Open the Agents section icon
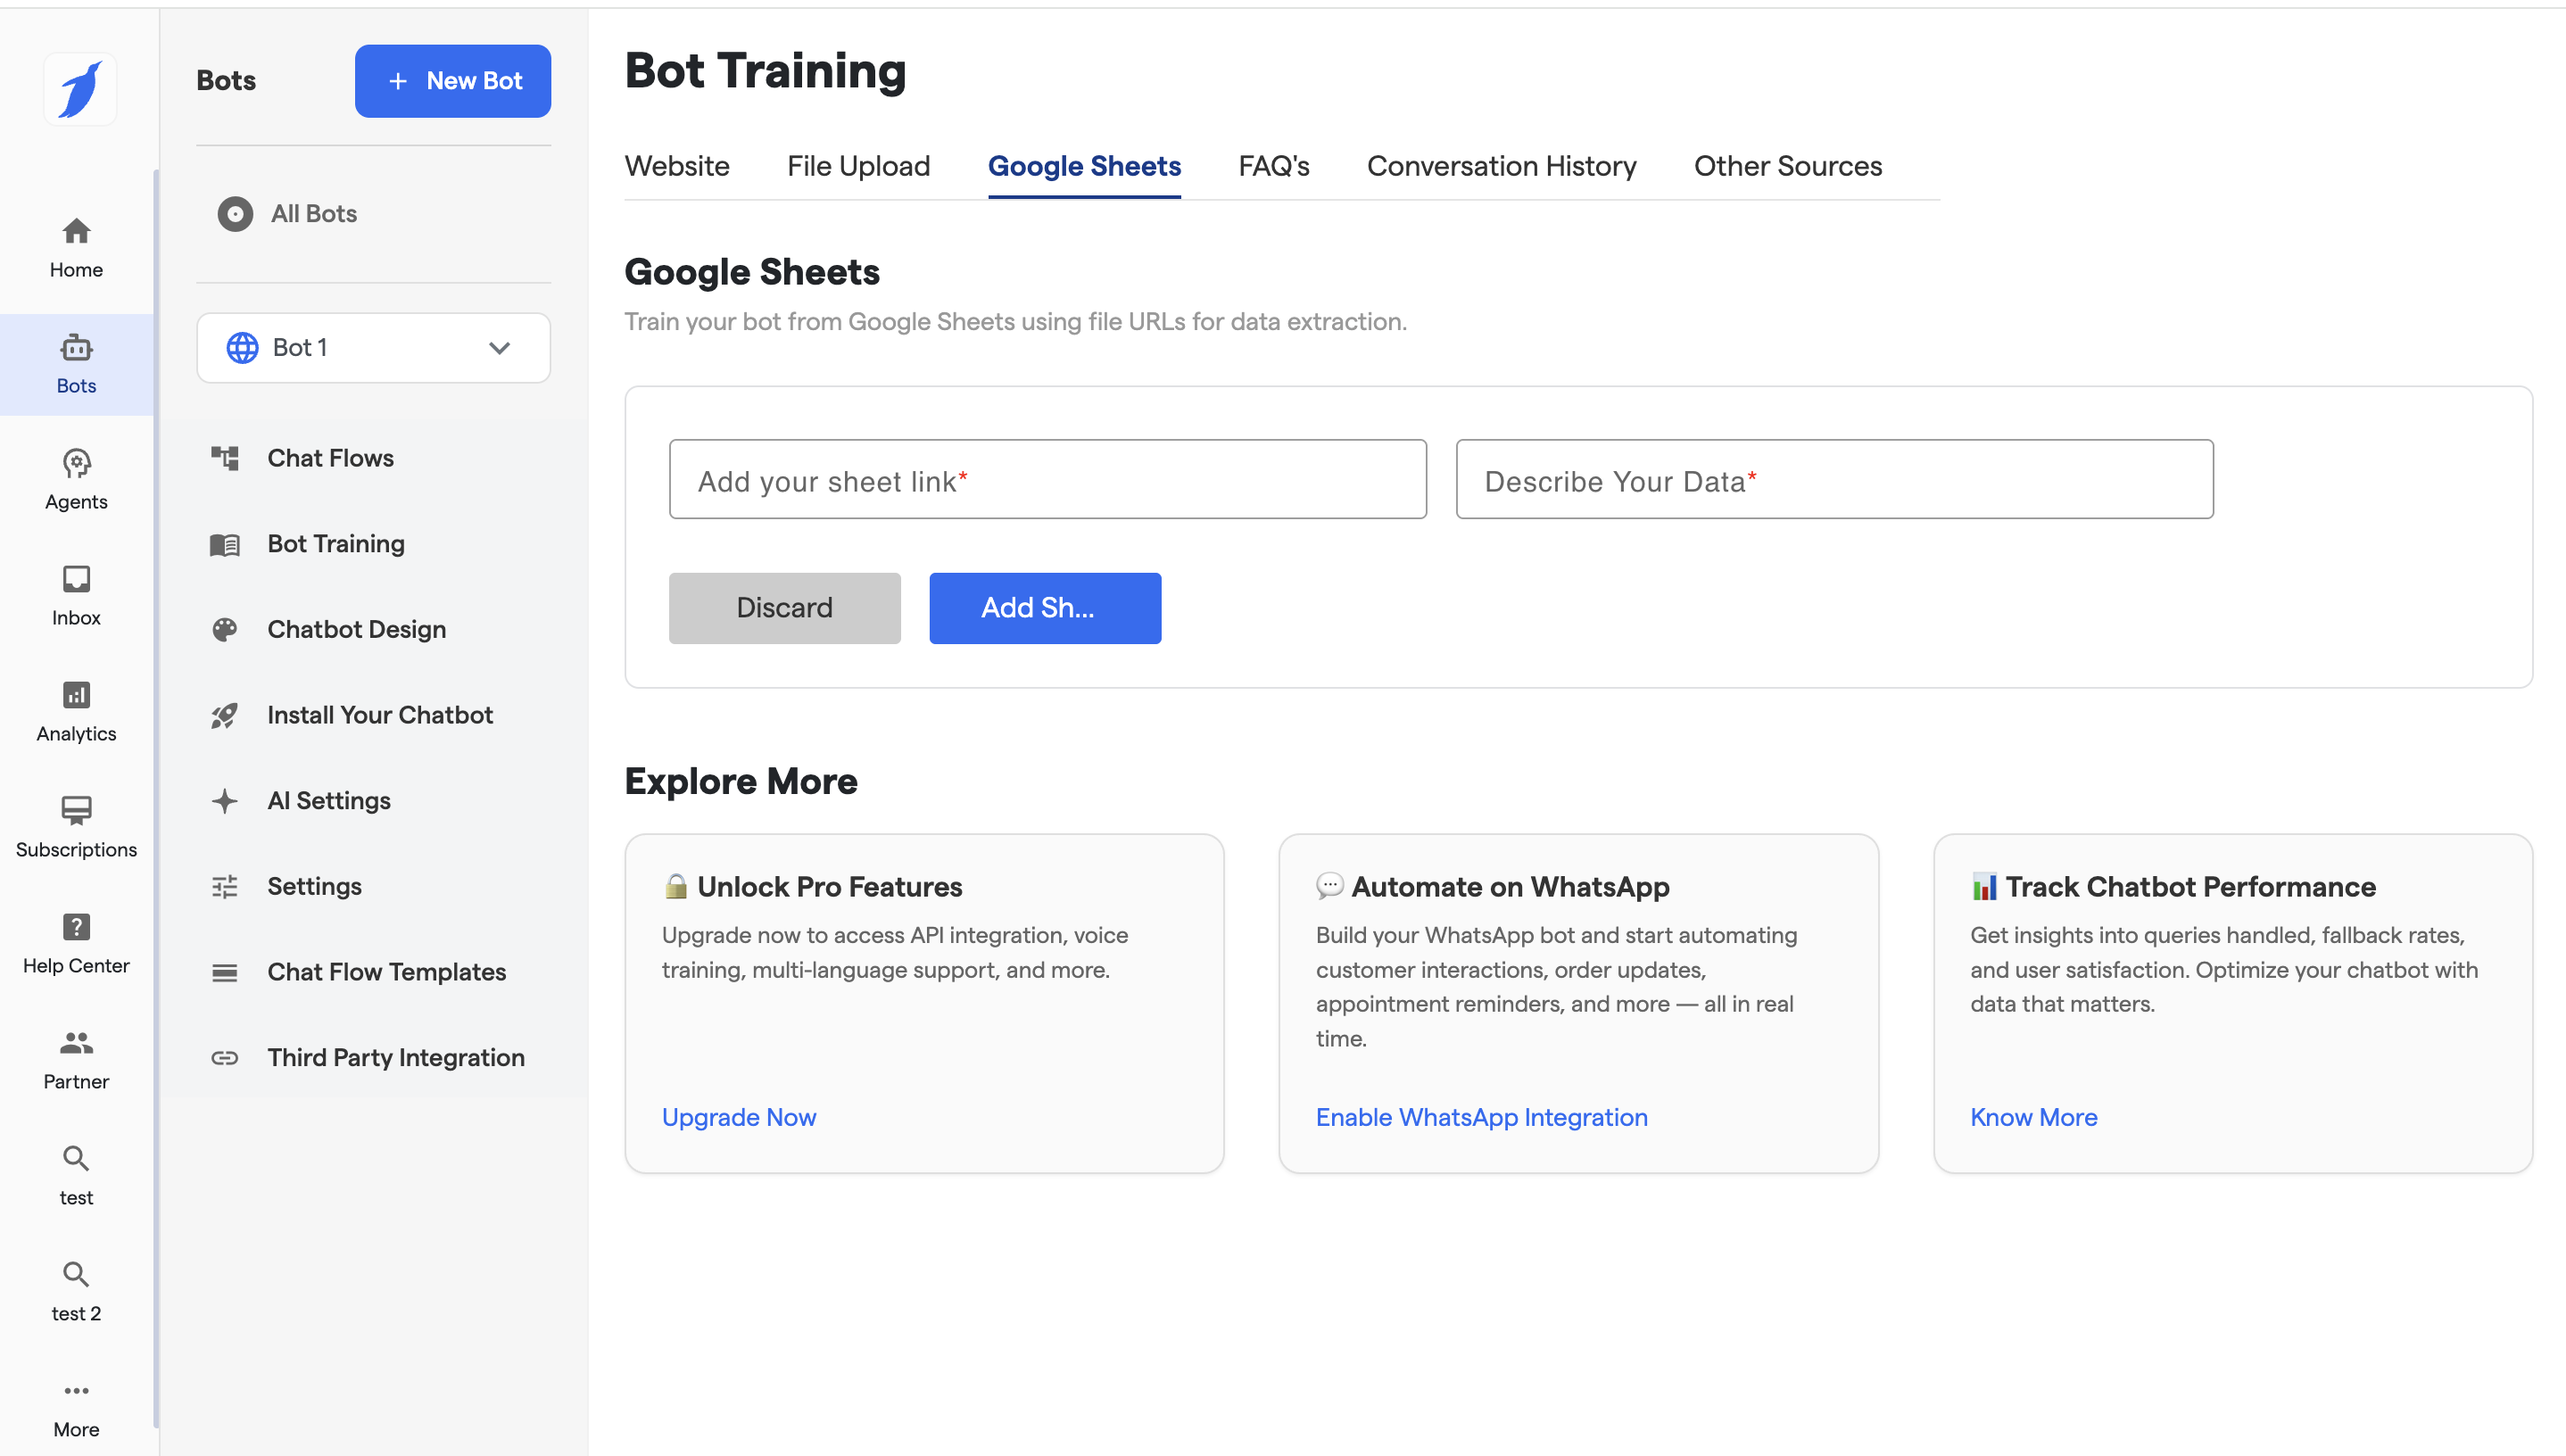Screen dimensions: 2566x1456 tap(76, 464)
